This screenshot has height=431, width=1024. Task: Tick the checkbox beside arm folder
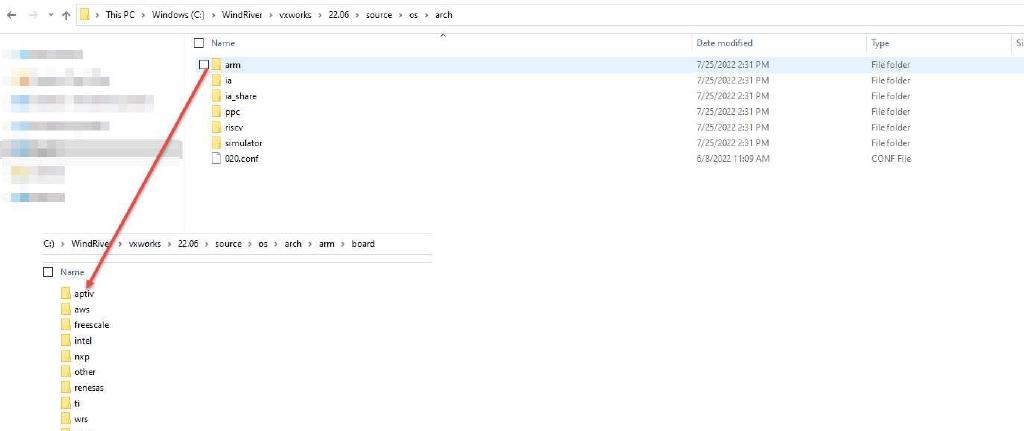(x=204, y=65)
